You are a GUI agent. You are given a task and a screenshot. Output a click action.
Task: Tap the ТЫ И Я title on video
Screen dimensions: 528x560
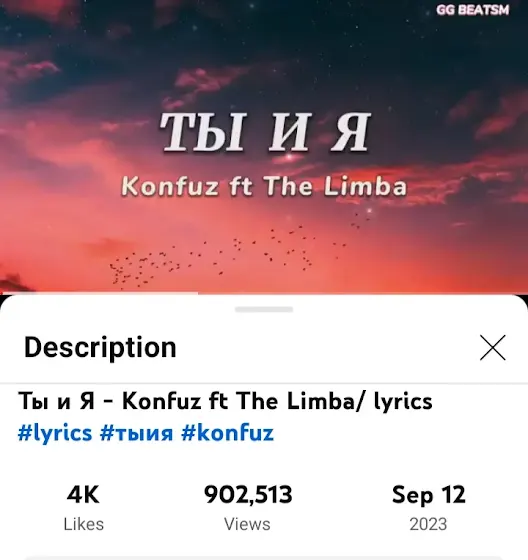pos(265,132)
